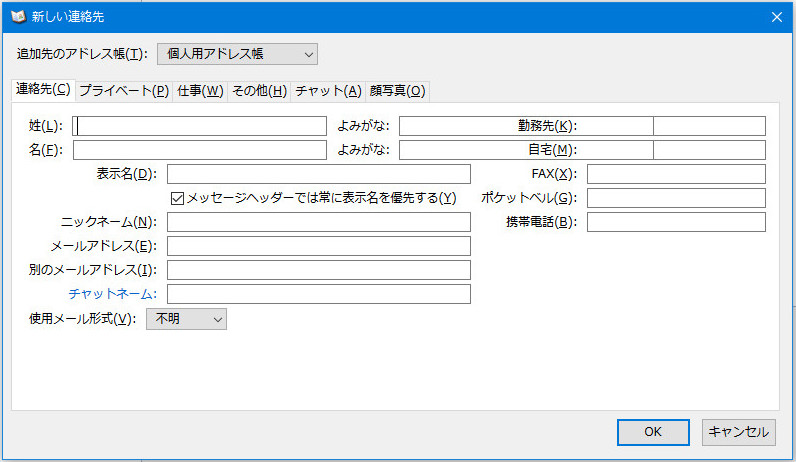The height and width of the screenshot is (462, 796).
Task: Focus the 別のメールアドレス field
Action: [x=318, y=270]
